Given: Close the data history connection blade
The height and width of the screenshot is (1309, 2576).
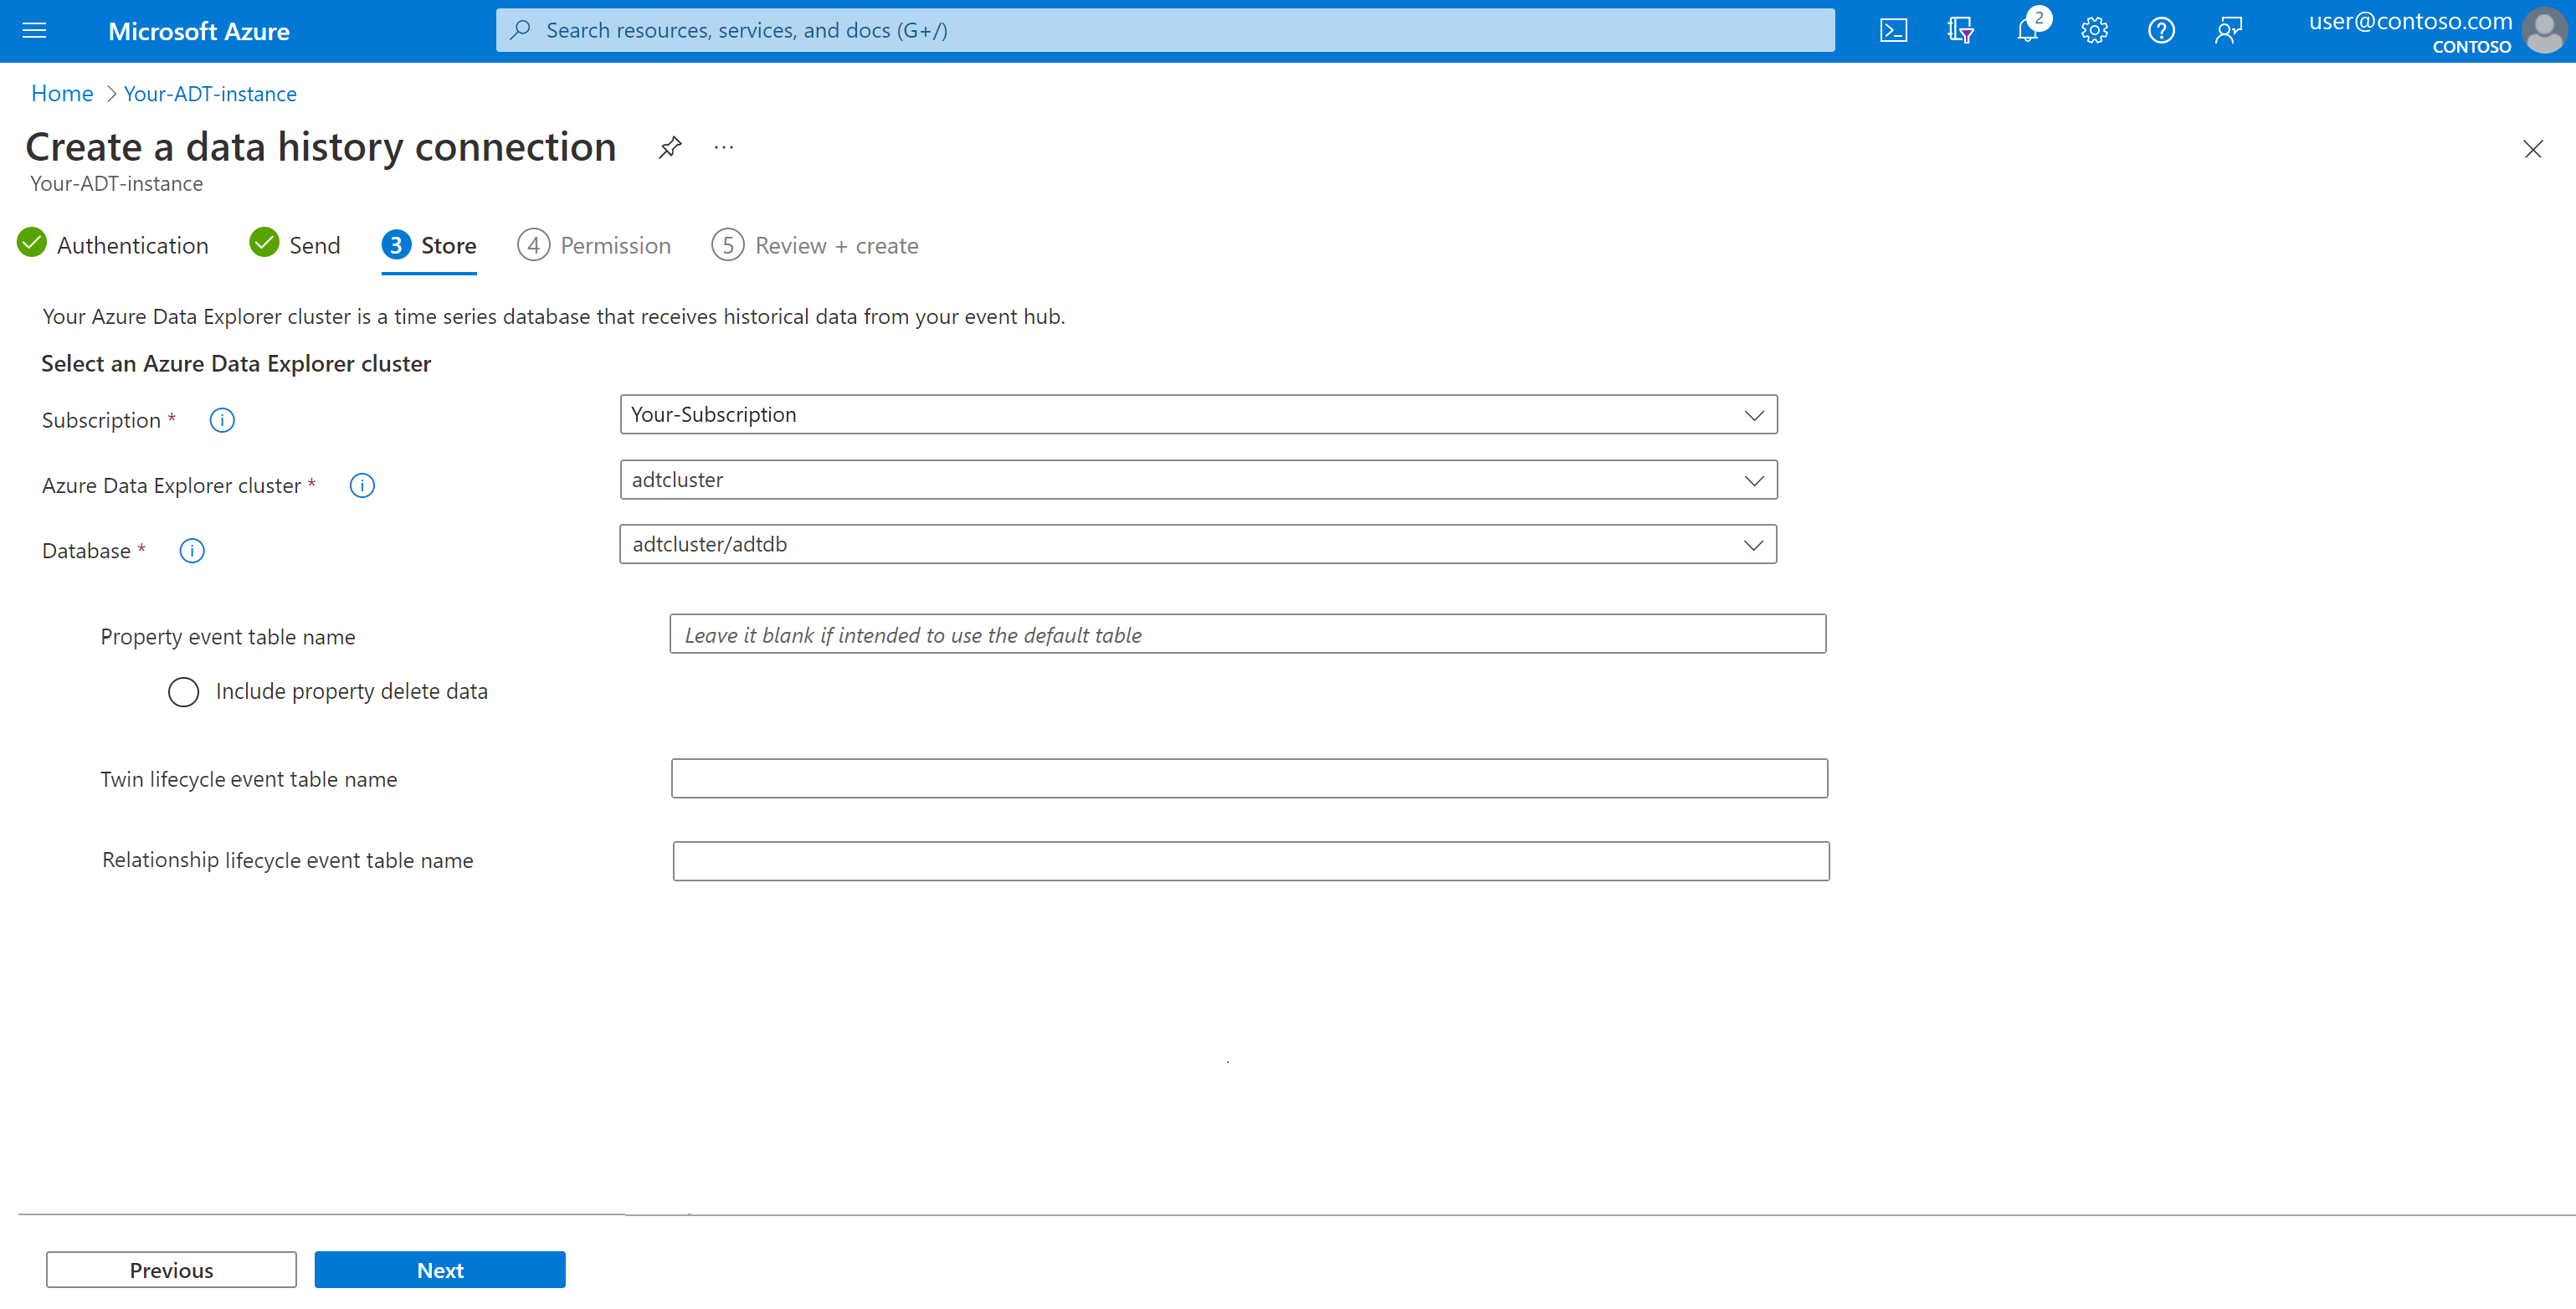Looking at the screenshot, I should point(2532,149).
